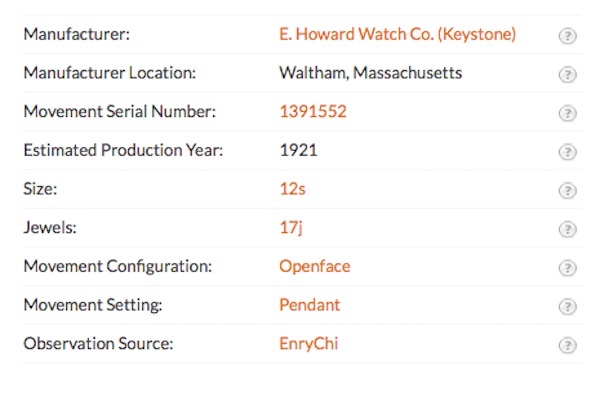Click the Movement Serial Number label
This screenshot has width=600, height=401.
coord(120,111)
